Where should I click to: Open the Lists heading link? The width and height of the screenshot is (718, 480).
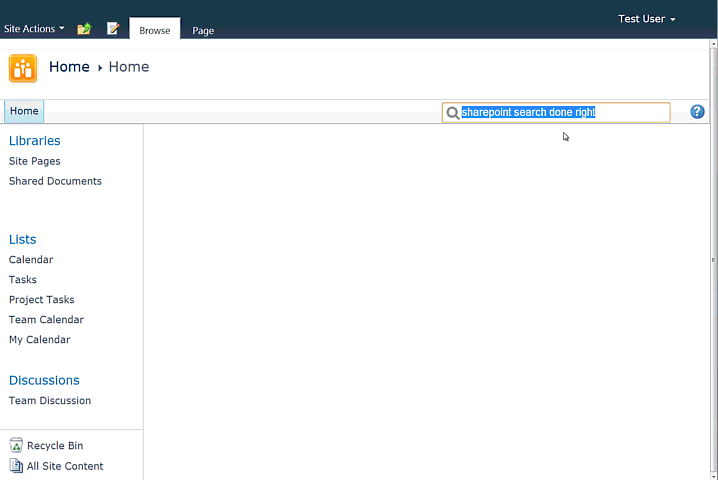point(22,240)
